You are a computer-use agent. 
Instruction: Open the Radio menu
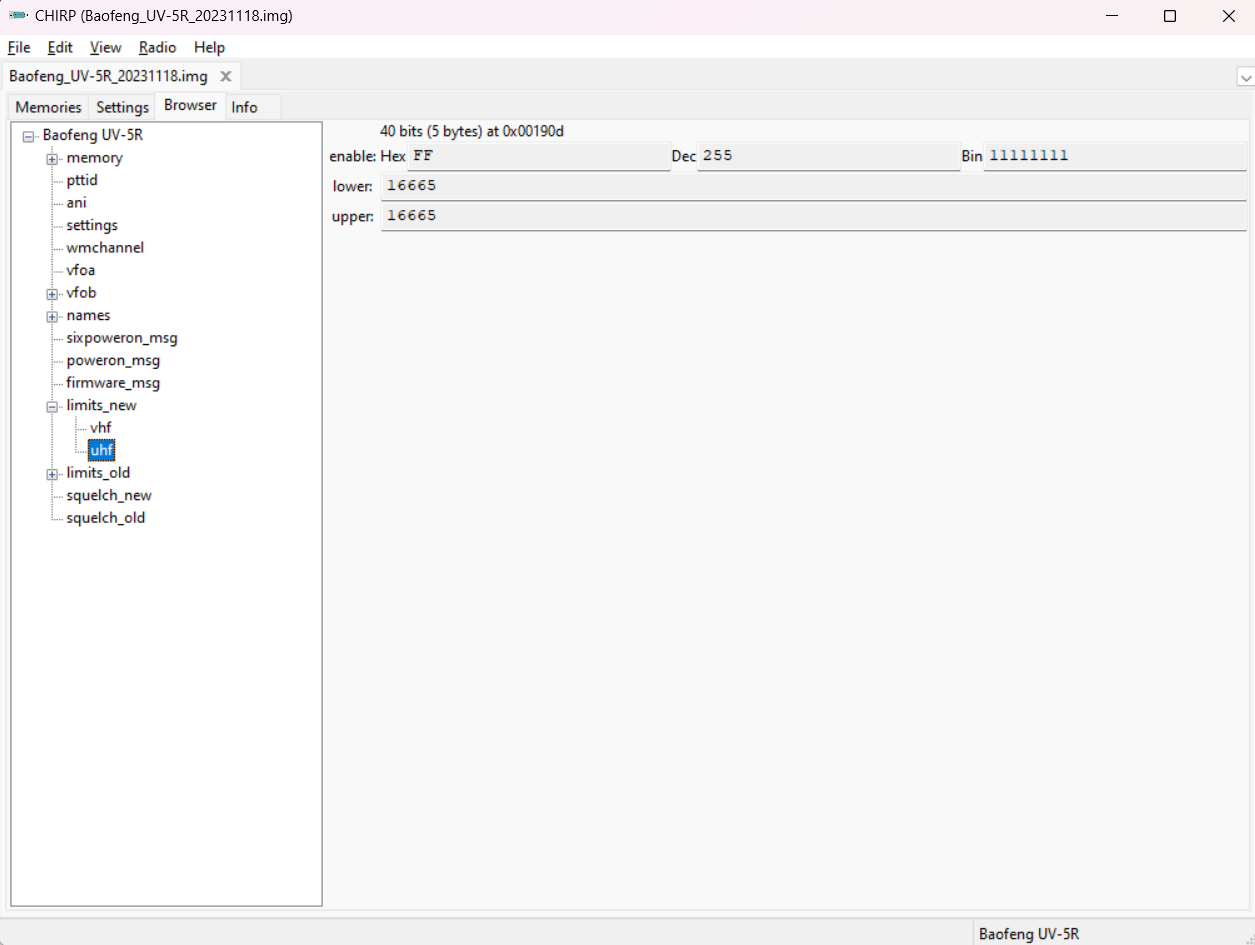point(157,47)
